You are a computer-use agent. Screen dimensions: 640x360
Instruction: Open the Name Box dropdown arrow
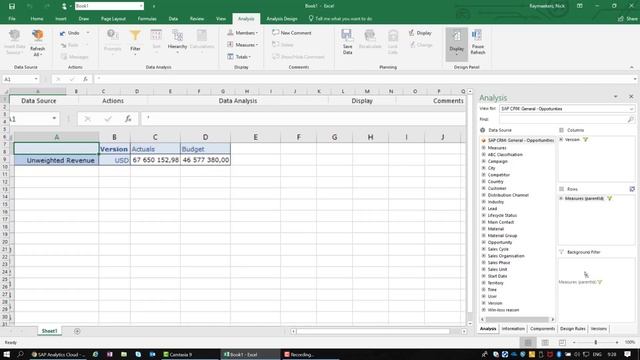point(36,79)
